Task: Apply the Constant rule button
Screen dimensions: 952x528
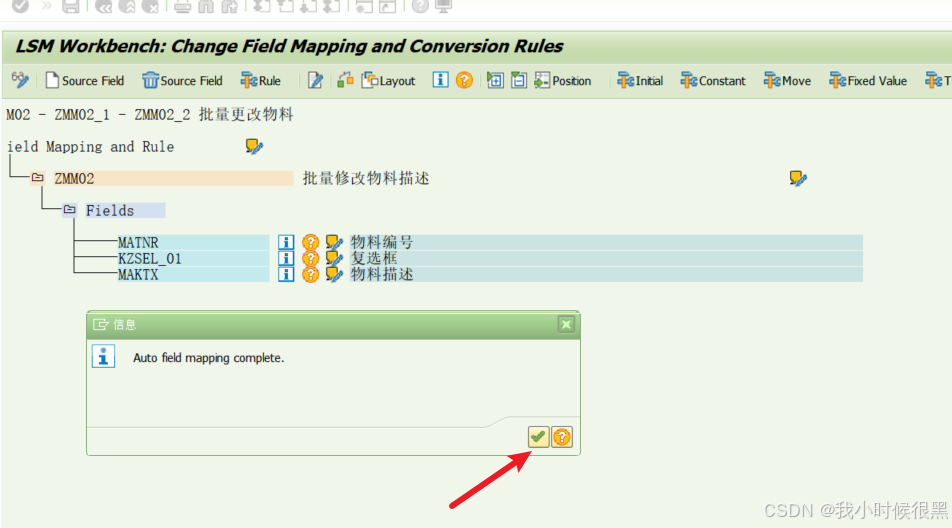Action: click(713, 80)
